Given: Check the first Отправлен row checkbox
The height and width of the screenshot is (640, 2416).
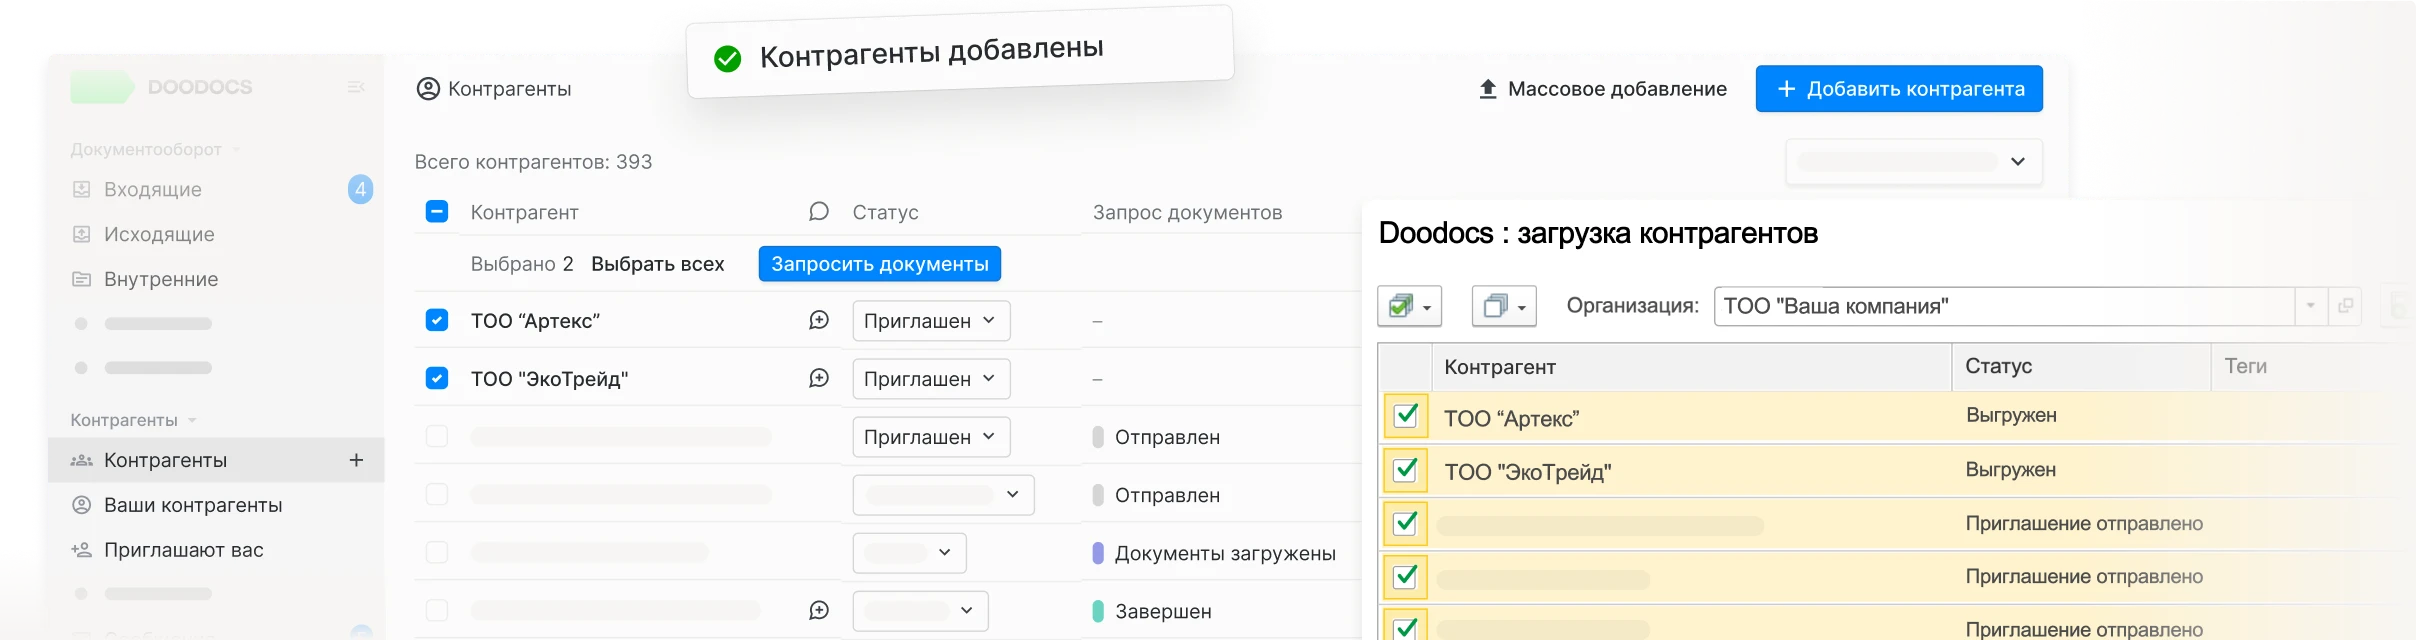Looking at the screenshot, I should click(x=437, y=436).
